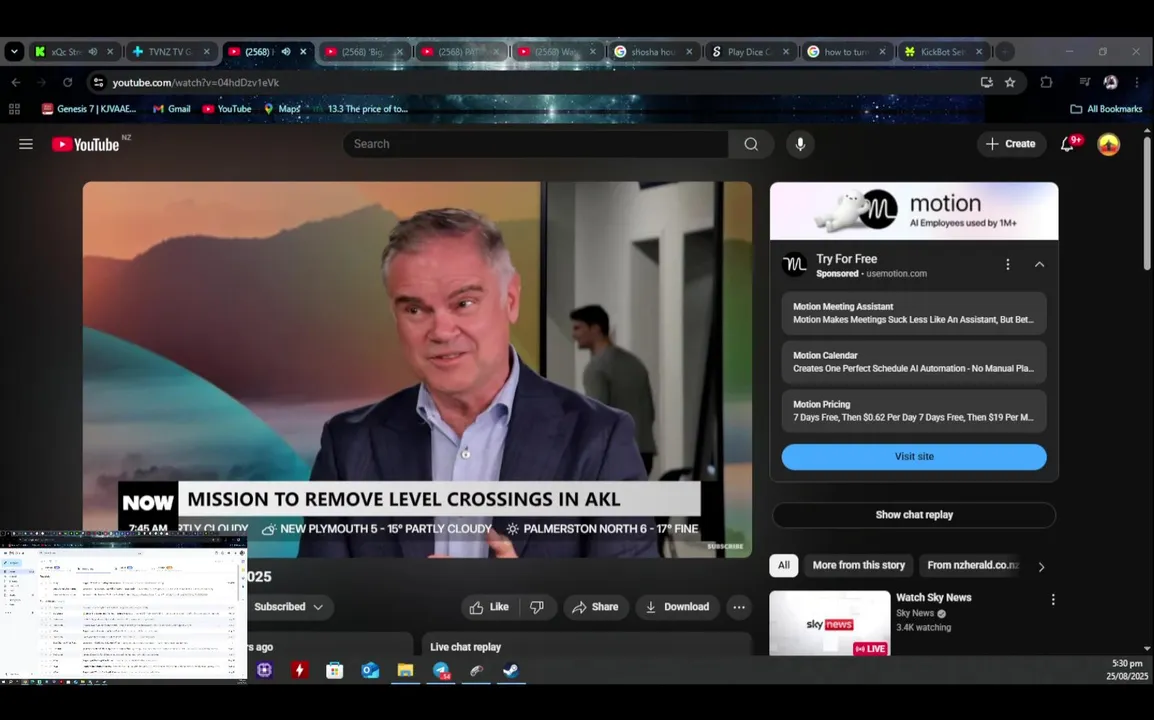Open the All Bookmarks folder
The width and height of the screenshot is (1154, 720).
pos(1106,109)
